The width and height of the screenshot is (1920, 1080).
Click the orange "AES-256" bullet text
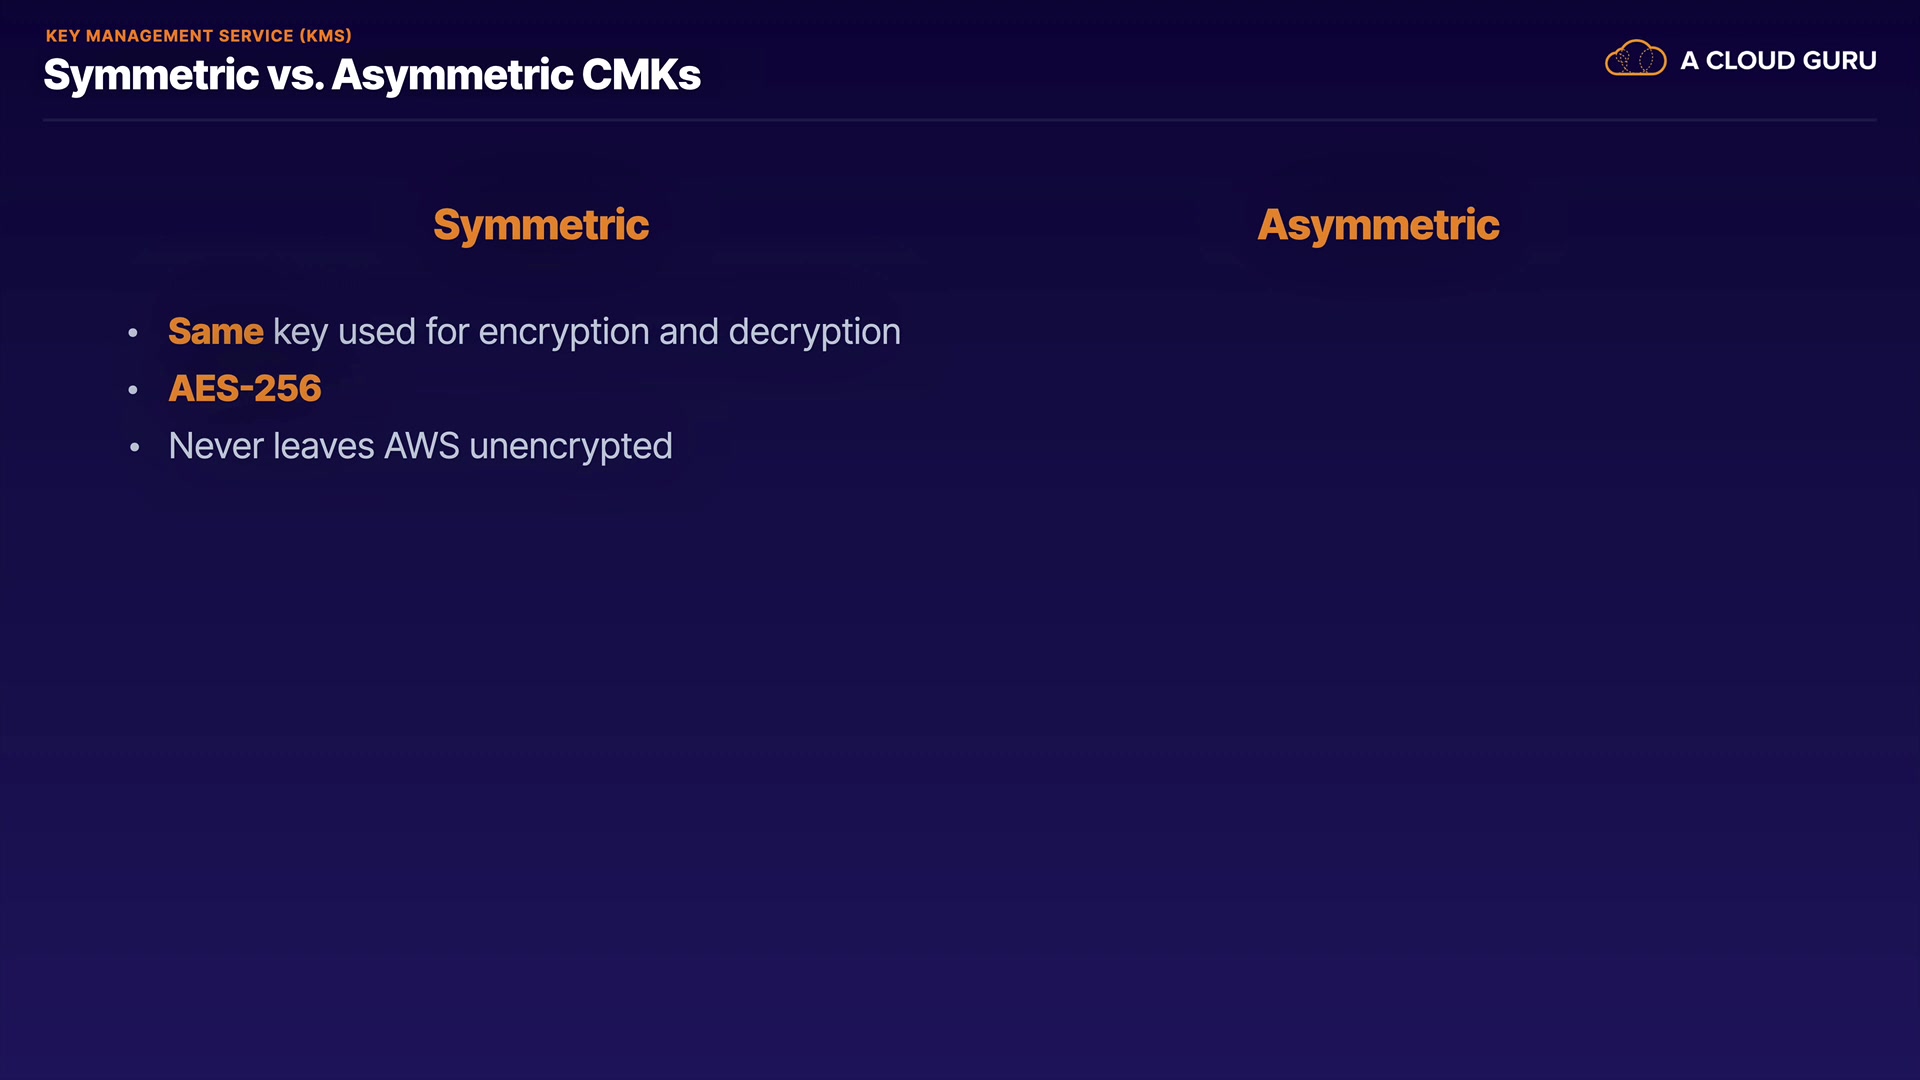point(245,388)
